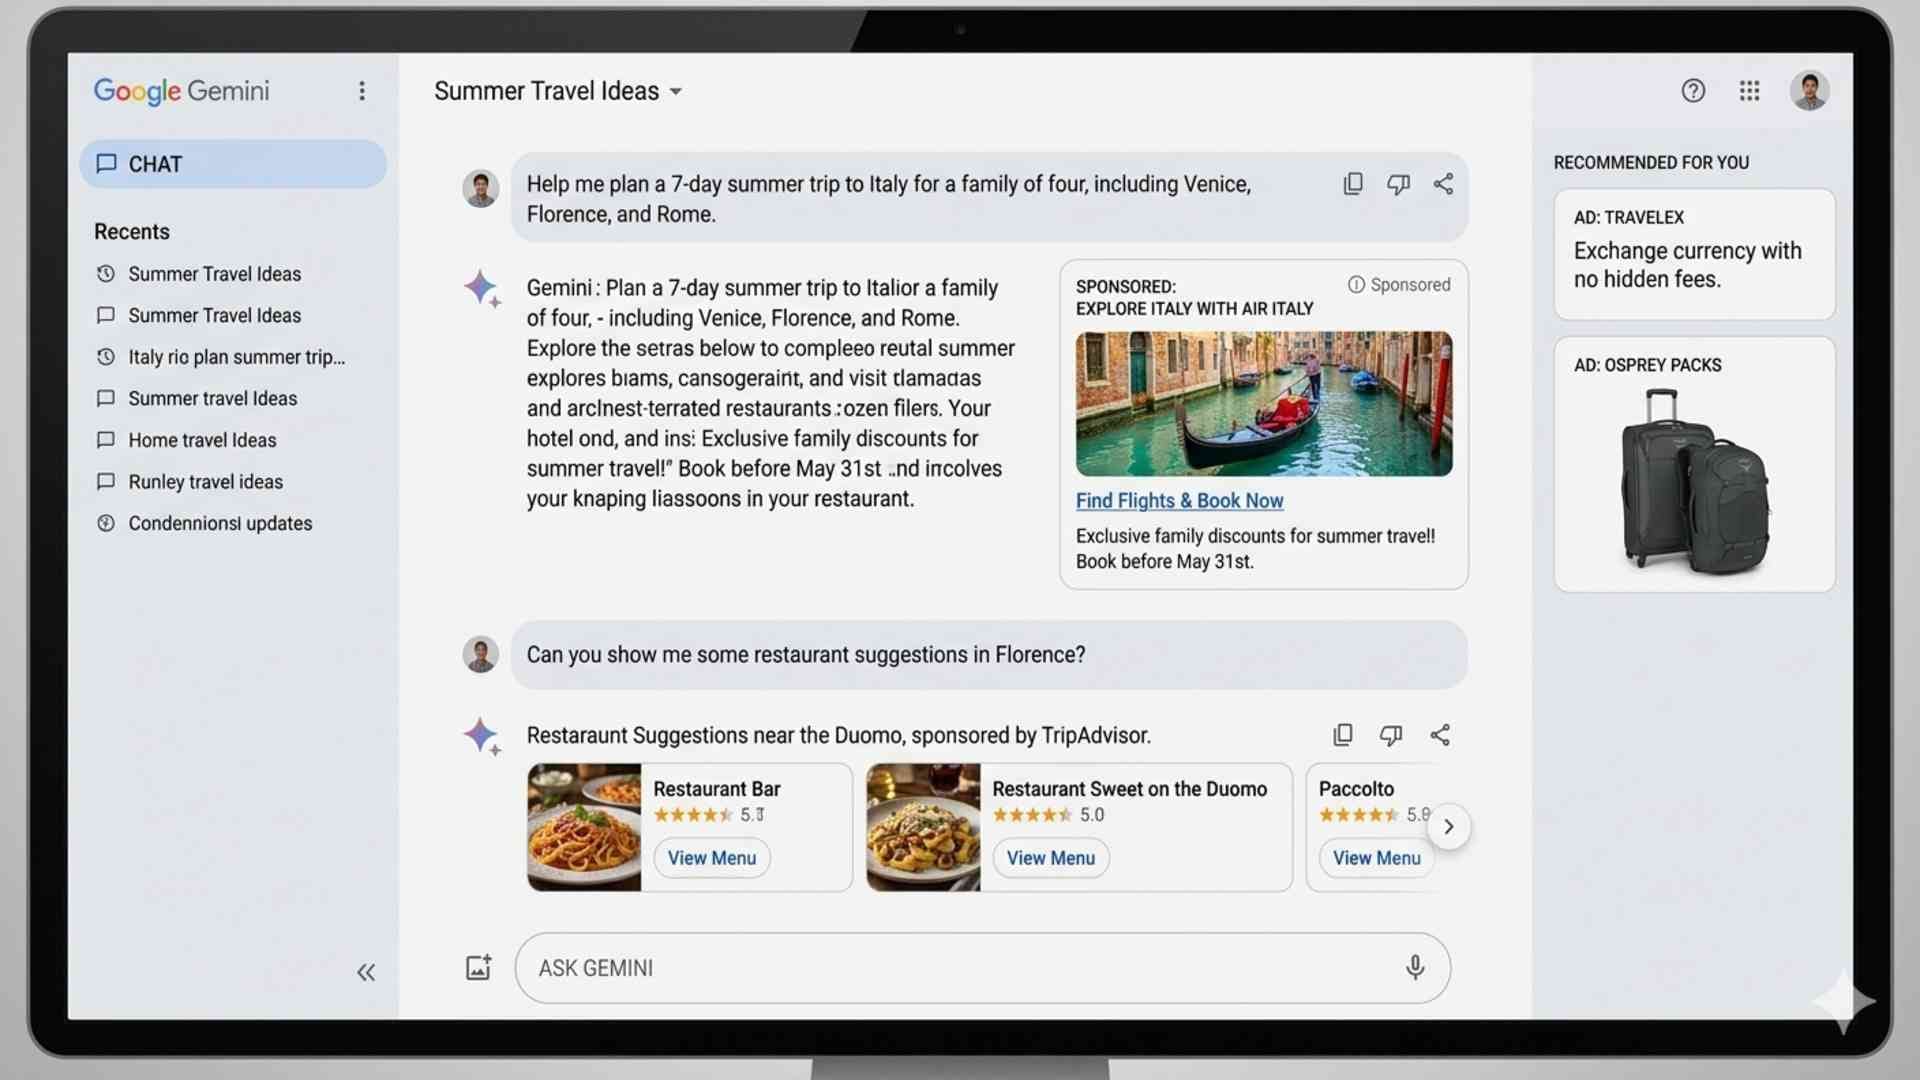
Task: Click the 'Recents' section heading
Action: pos(132,232)
